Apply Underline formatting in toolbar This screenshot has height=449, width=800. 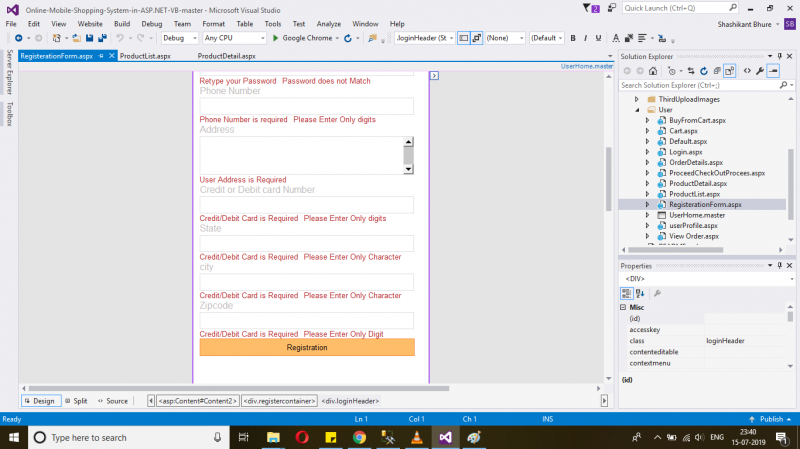[598, 38]
